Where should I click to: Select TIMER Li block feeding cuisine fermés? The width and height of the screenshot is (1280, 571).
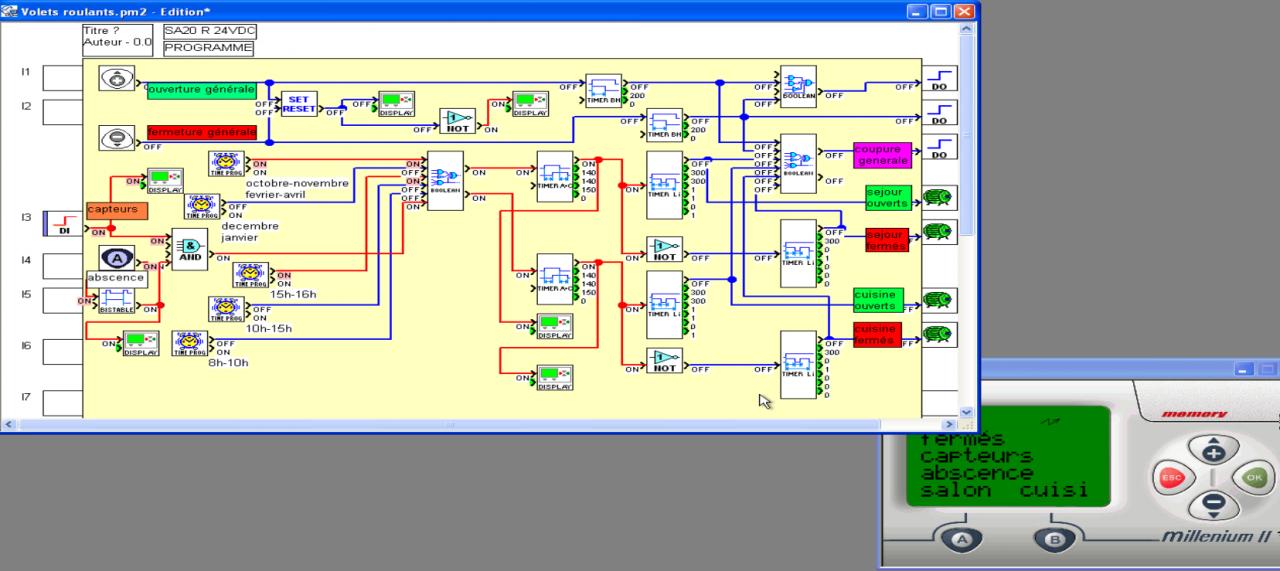pyautogui.click(x=798, y=365)
